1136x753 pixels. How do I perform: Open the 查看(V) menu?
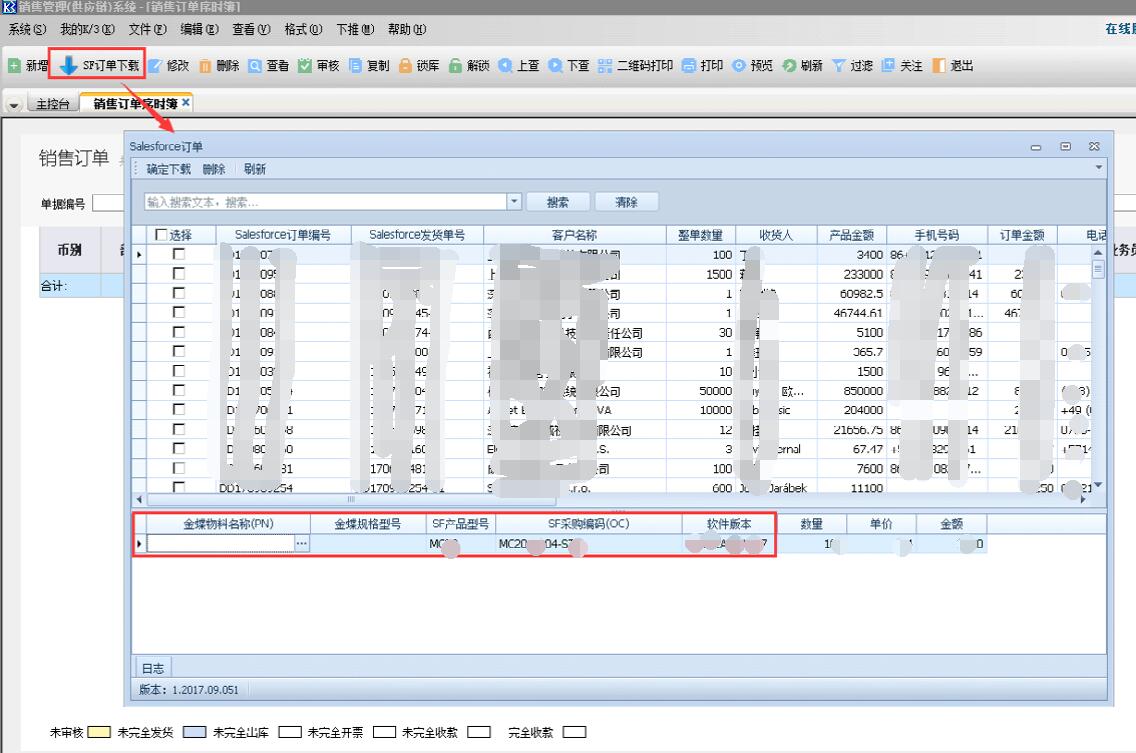click(x=251, y=29)
